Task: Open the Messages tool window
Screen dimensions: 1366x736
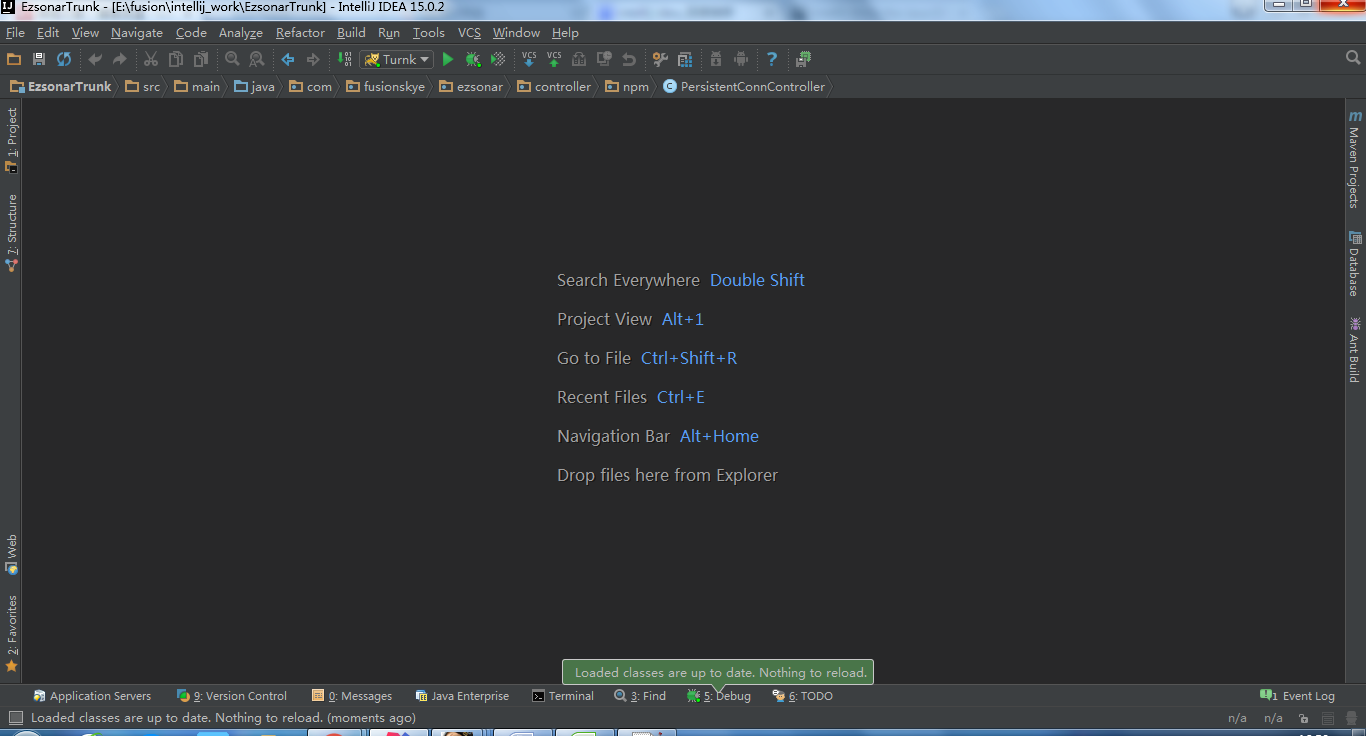Action: [x=352, y=696]
